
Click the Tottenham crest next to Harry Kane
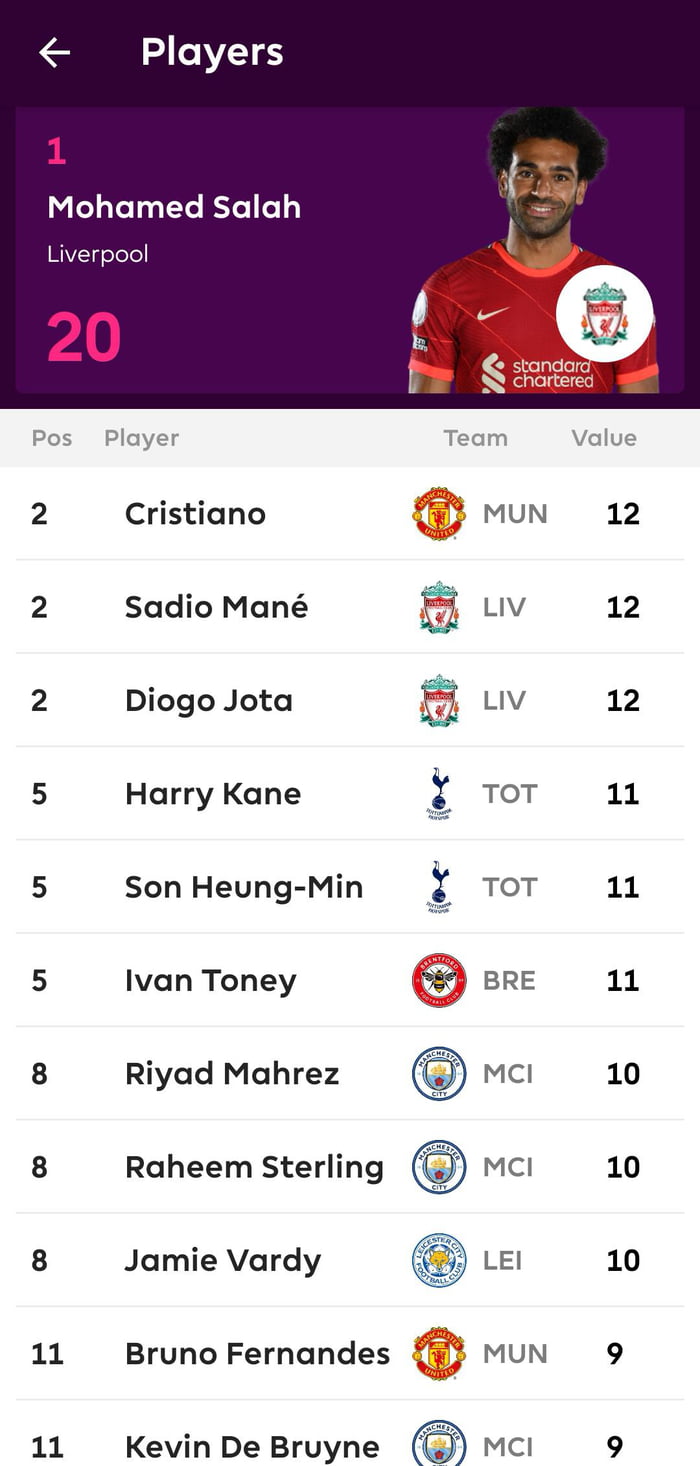pos(438,793)
